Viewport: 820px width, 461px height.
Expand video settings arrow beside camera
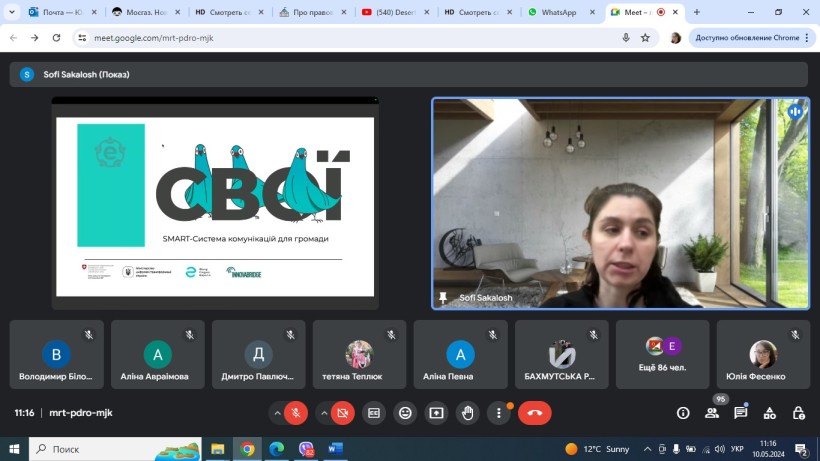[x=324, y=413]
